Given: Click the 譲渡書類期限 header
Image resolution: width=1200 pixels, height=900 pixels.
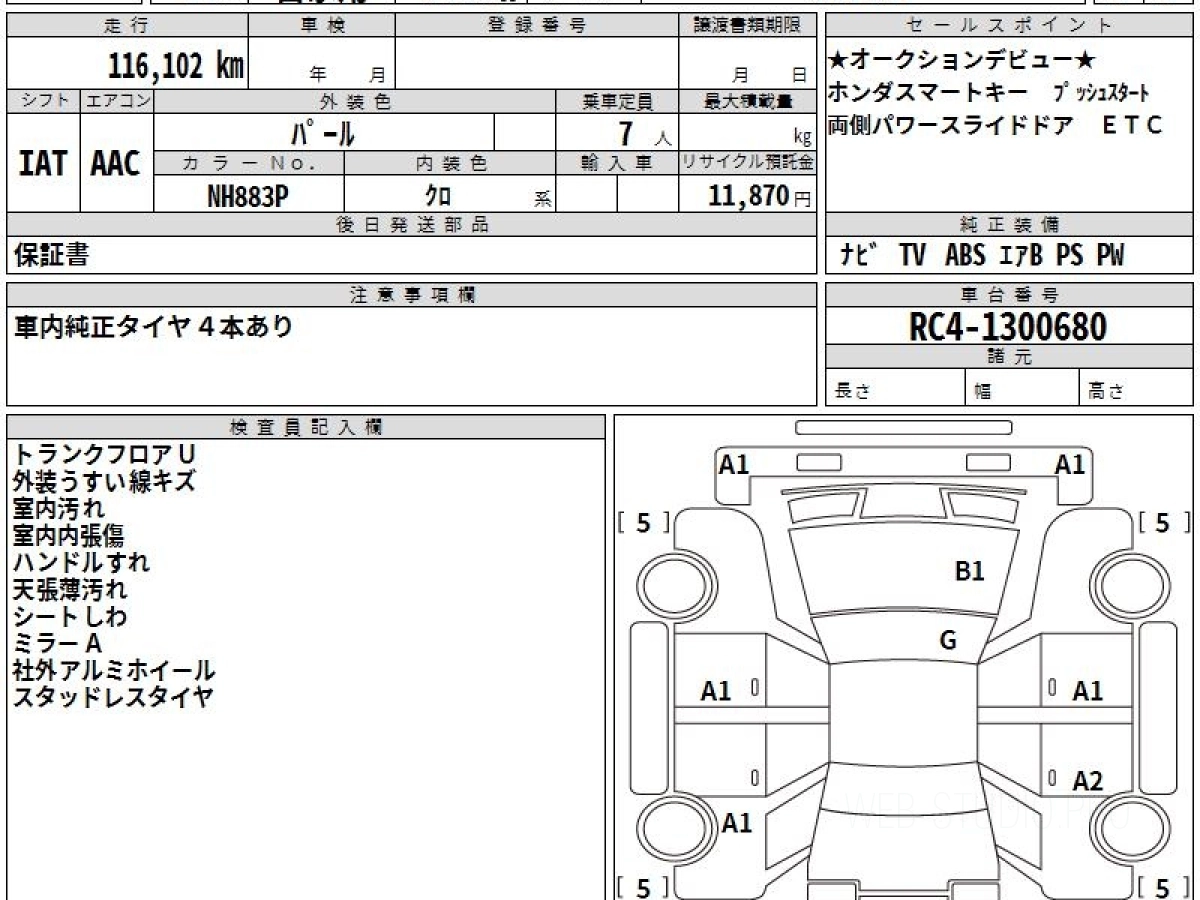Looking at the screenshot, I should click(747, 26).
